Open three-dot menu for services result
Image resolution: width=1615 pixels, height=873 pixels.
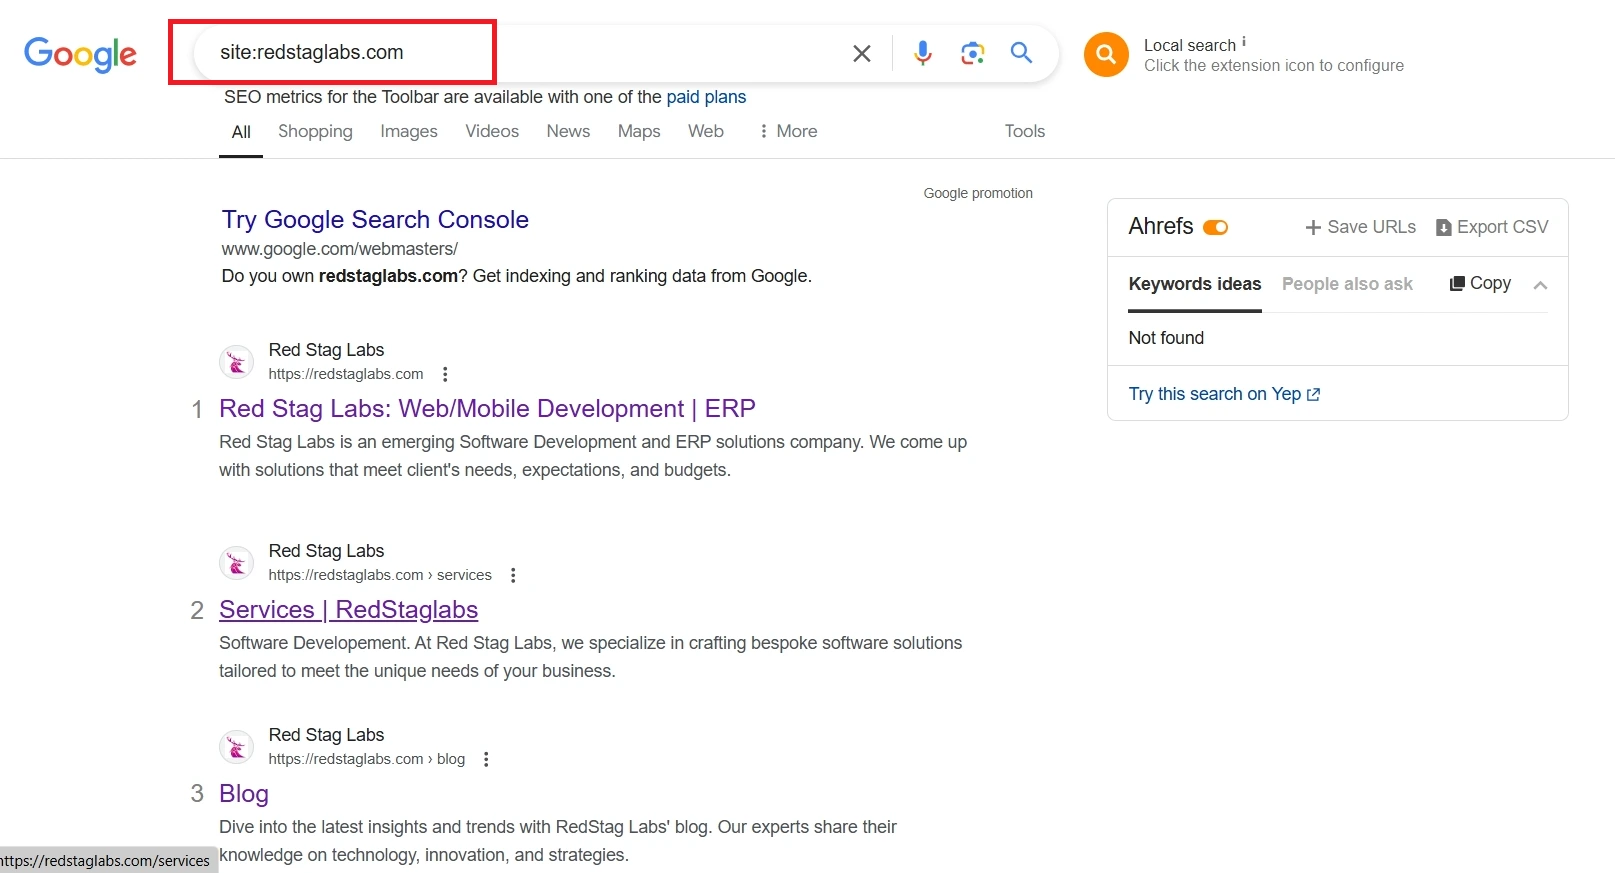(513, 575)
